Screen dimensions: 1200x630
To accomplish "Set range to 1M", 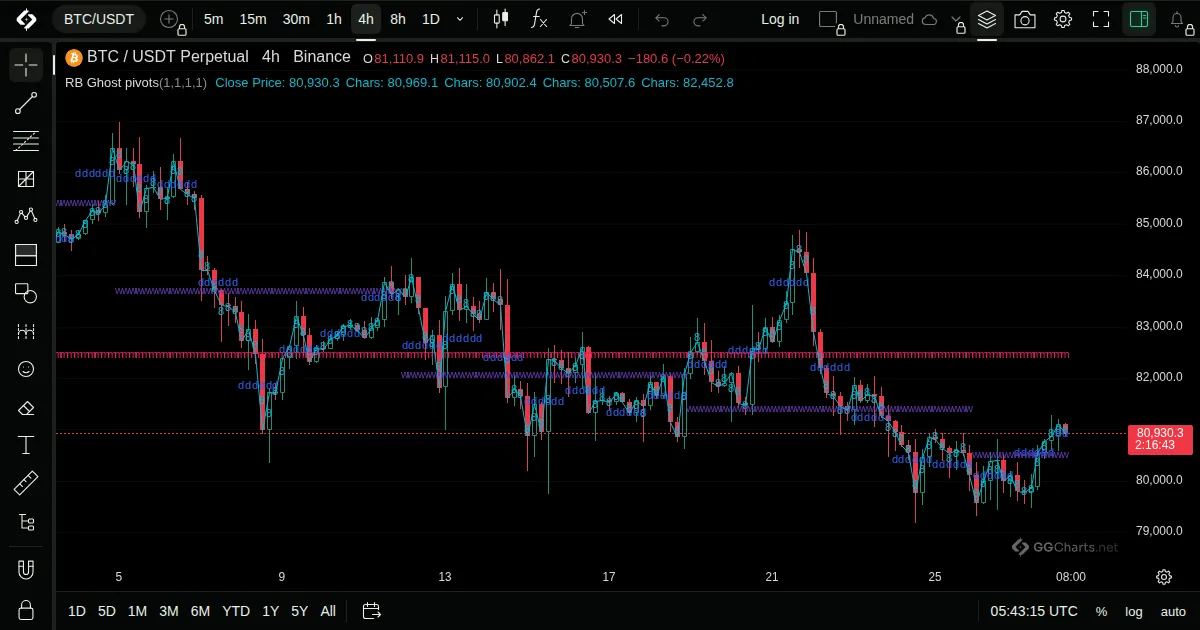I will [137, 611].
